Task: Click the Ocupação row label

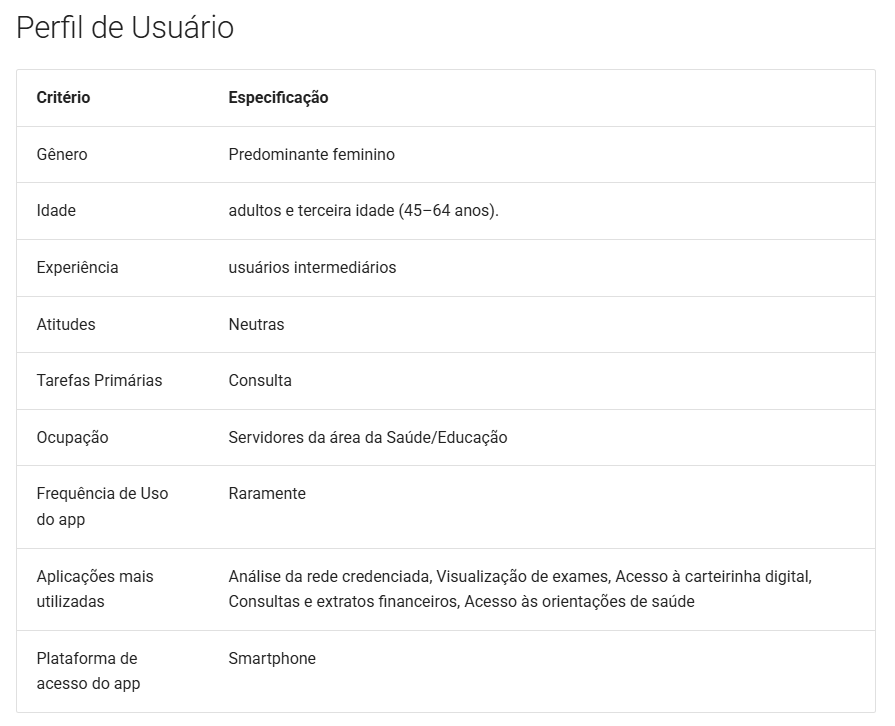Action: click(72, 438)
